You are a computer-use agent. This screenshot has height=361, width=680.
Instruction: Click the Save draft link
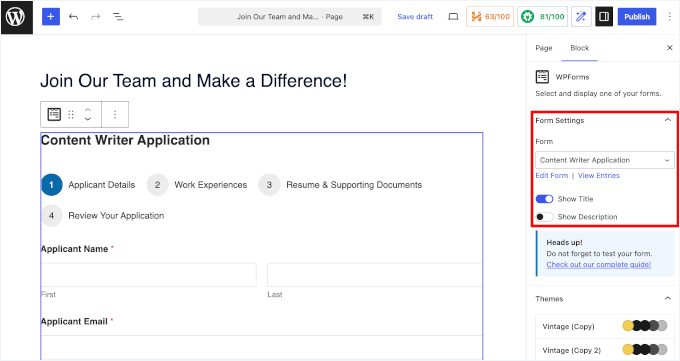tap(415, 17)
